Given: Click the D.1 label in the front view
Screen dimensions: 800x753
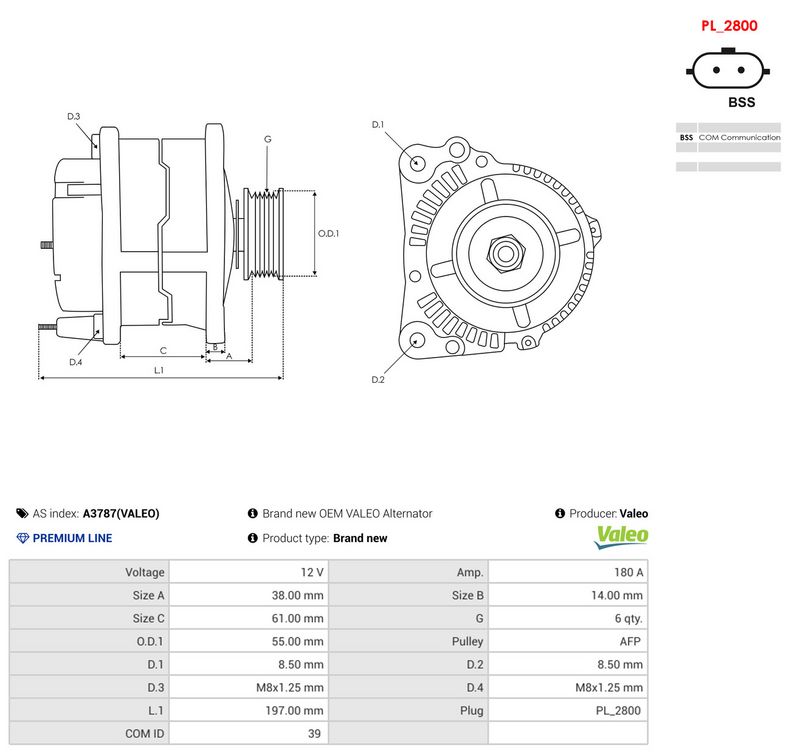Looking at the screenshot, I should pyautogui.click(x=378, y=124).
